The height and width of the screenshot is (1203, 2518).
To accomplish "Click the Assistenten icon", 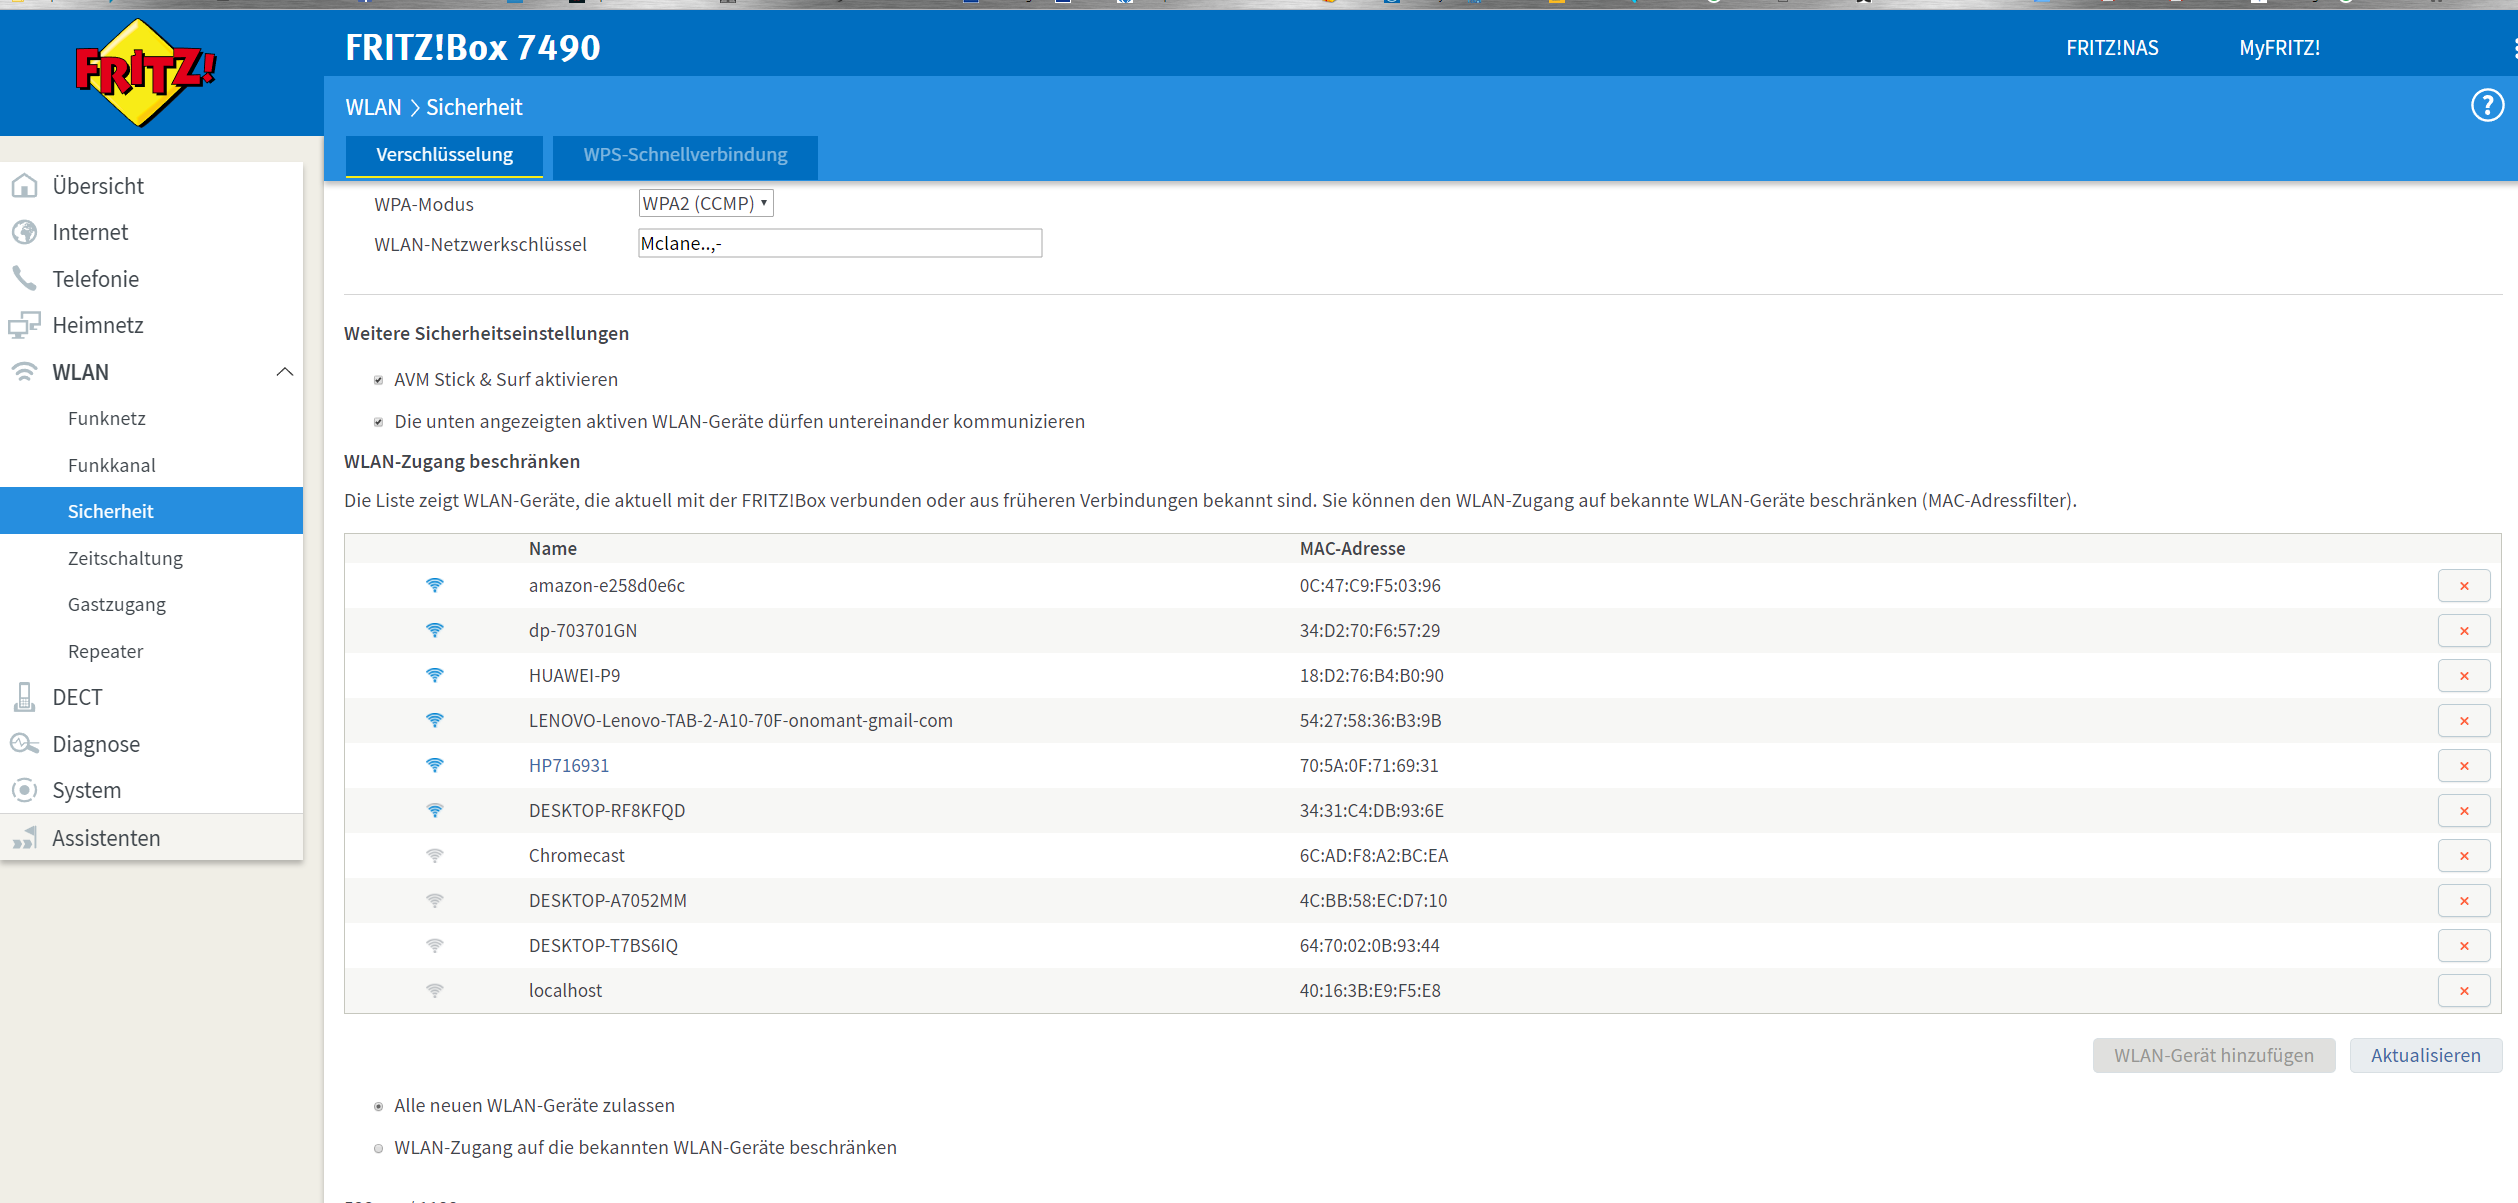I will (24, 838).
